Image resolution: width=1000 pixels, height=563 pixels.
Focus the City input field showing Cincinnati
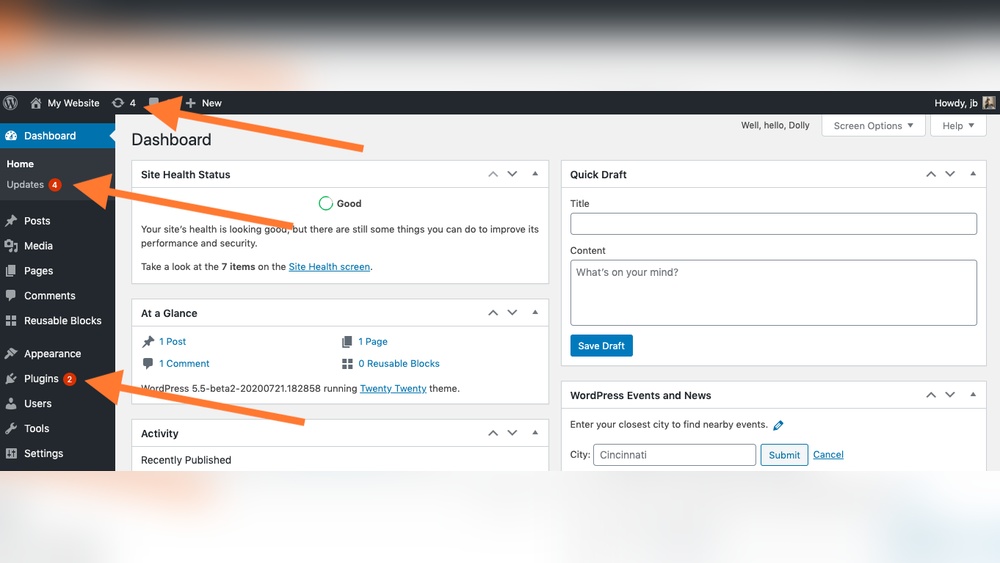click(x=674, y=455)
